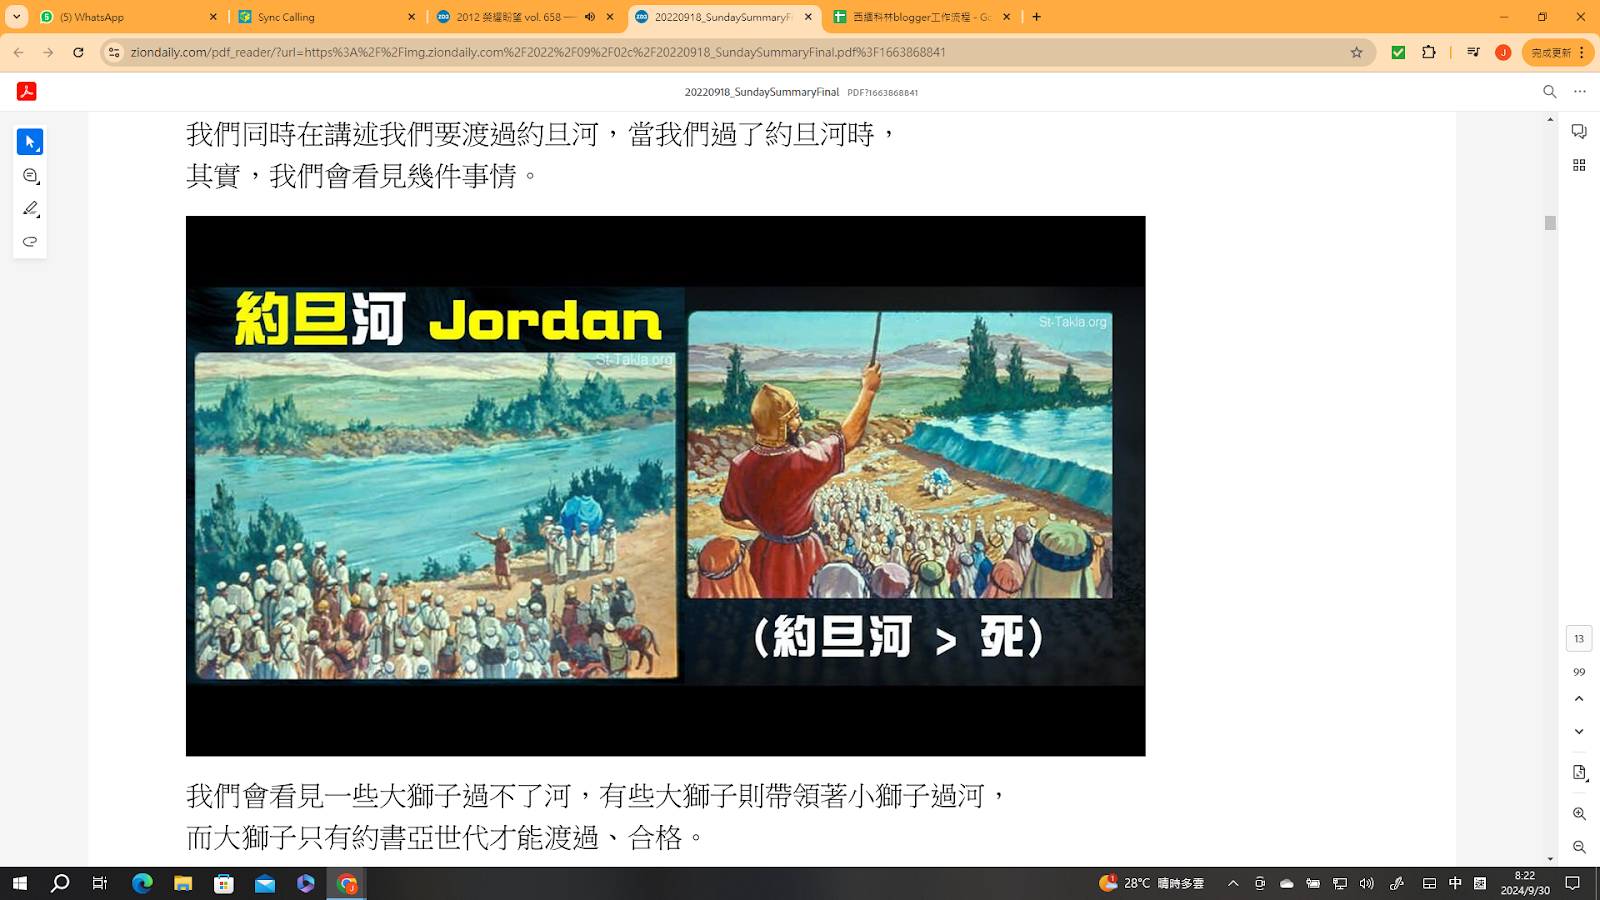This screenshot has width=1600, height=900.
Task: Launch Microsoft Edge from taskbar
Action: 142,883
